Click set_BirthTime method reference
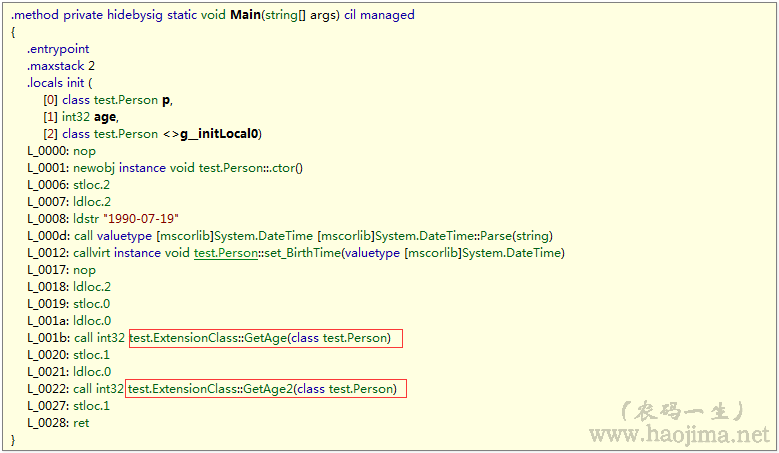 303,253
